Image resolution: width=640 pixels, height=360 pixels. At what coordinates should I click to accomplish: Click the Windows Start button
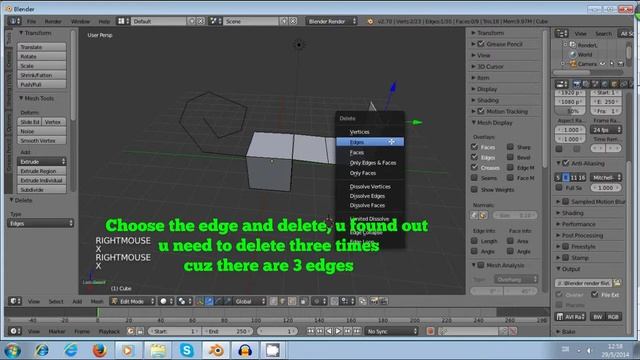click(13, 350)
